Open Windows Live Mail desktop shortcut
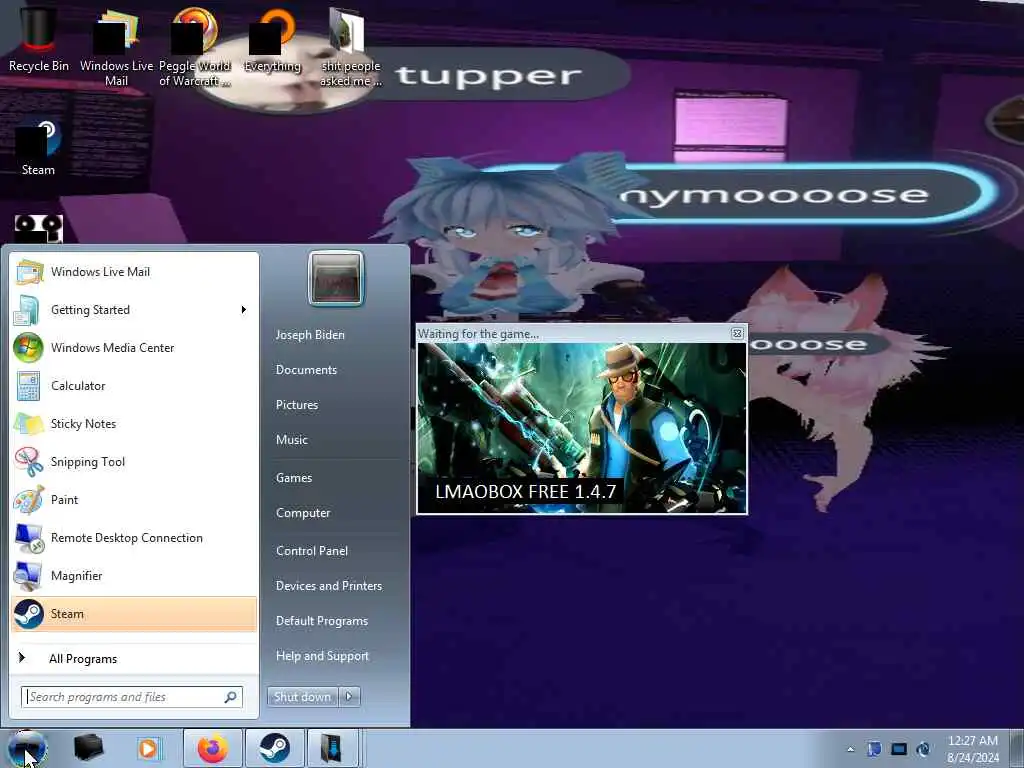Screen dimensions: 1024x768 (x=116, y=46)
